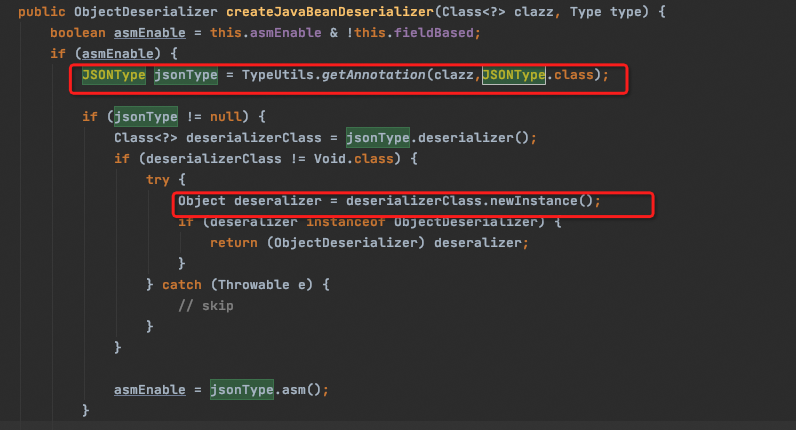This screenshot has width=796, height=430.
Task: Click jsonType before '.deserializer()'
Action: coord(378,138)
